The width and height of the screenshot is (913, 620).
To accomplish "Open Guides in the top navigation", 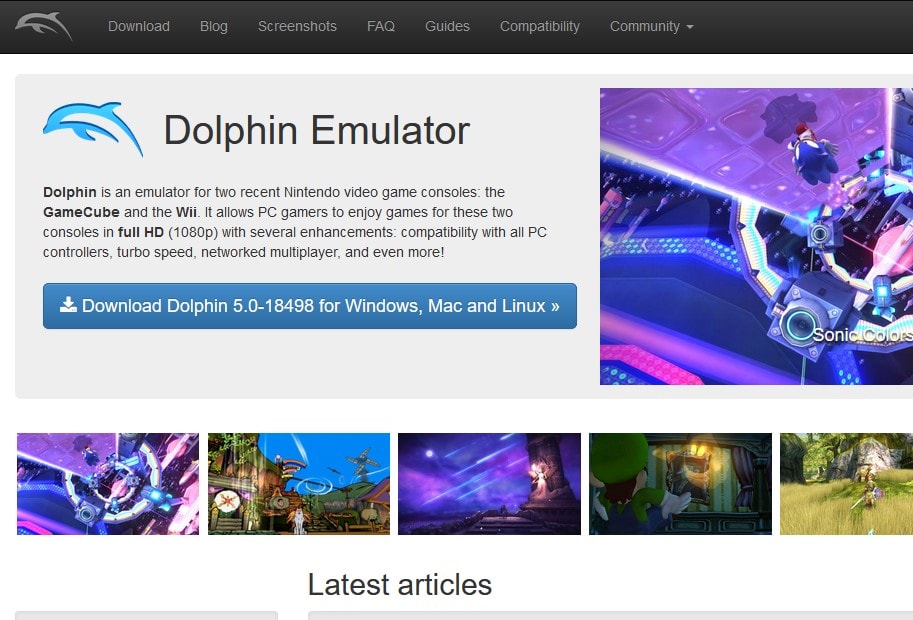I will tap(447, 26).
